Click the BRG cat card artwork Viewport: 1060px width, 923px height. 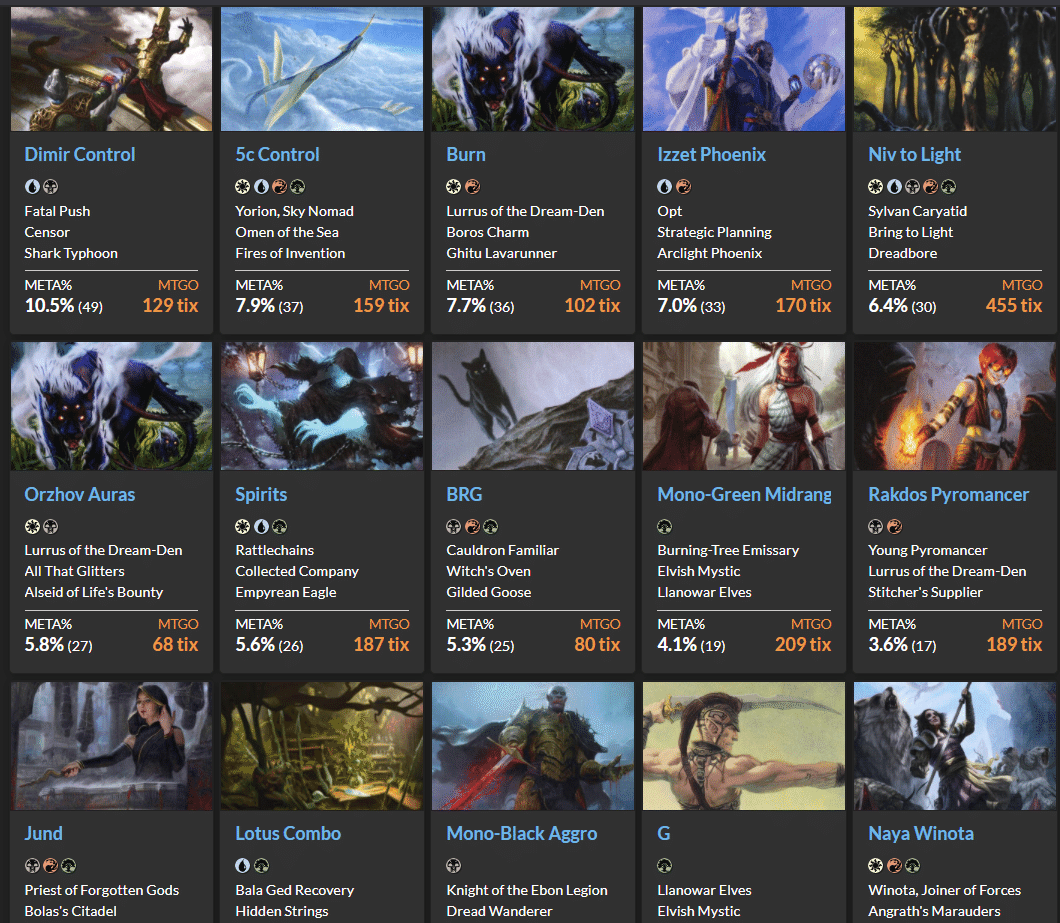click(533, 406)
